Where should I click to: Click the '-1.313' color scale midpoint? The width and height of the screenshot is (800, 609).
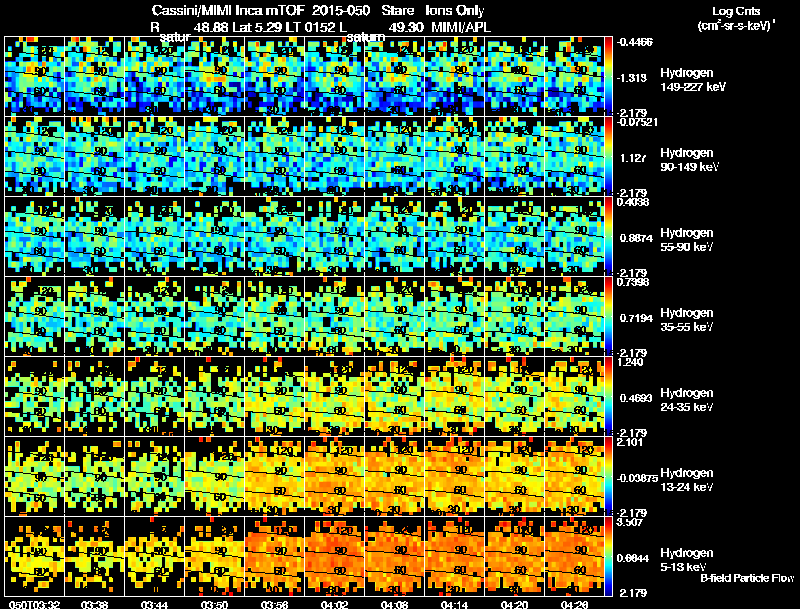631,78
